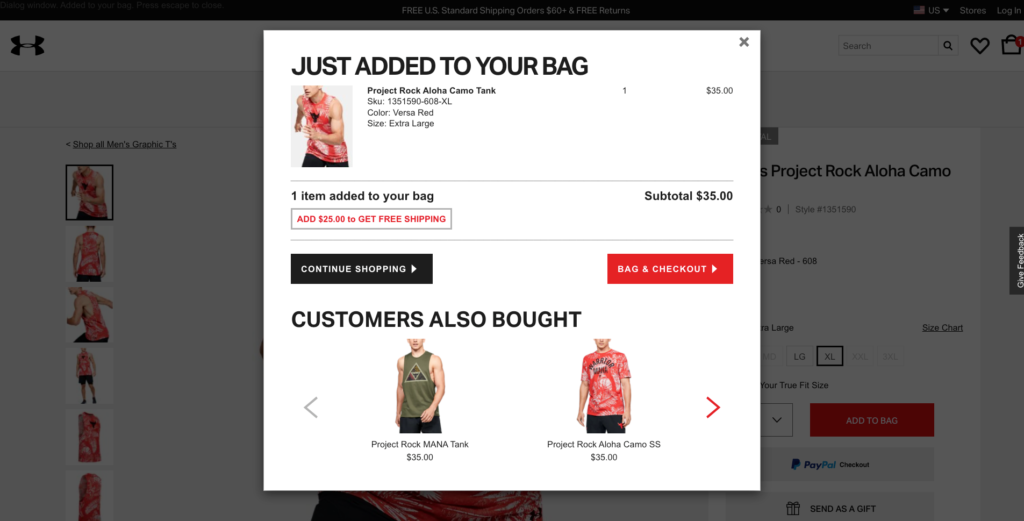Select the LG size option
1024x521 pixels.
tap(799, 356)
